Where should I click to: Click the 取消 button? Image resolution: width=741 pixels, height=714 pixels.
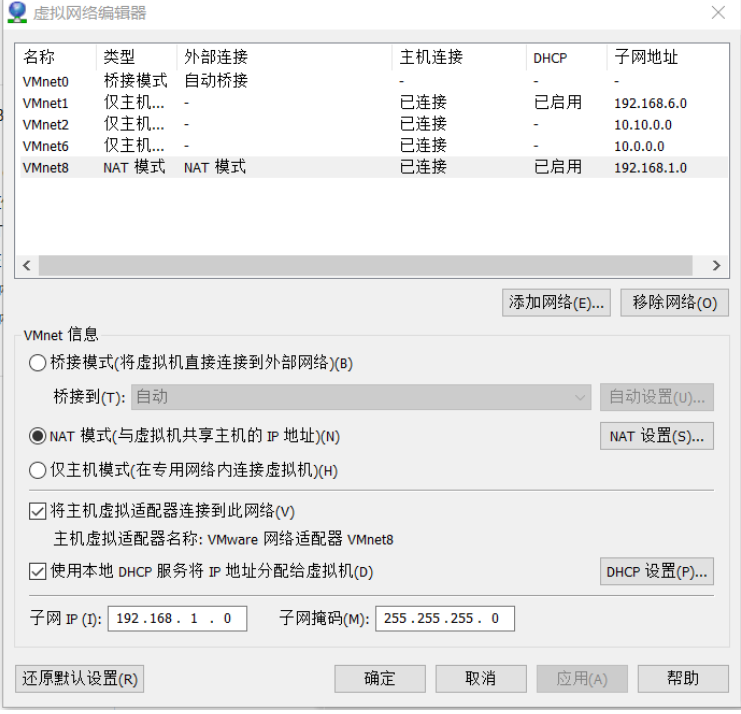click(481, 680)
